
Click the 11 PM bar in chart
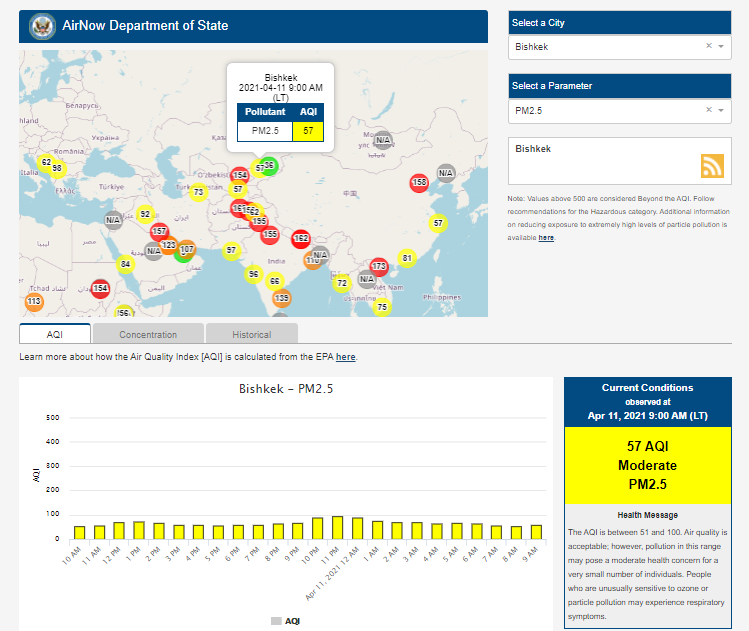click(x=337, y=528)
